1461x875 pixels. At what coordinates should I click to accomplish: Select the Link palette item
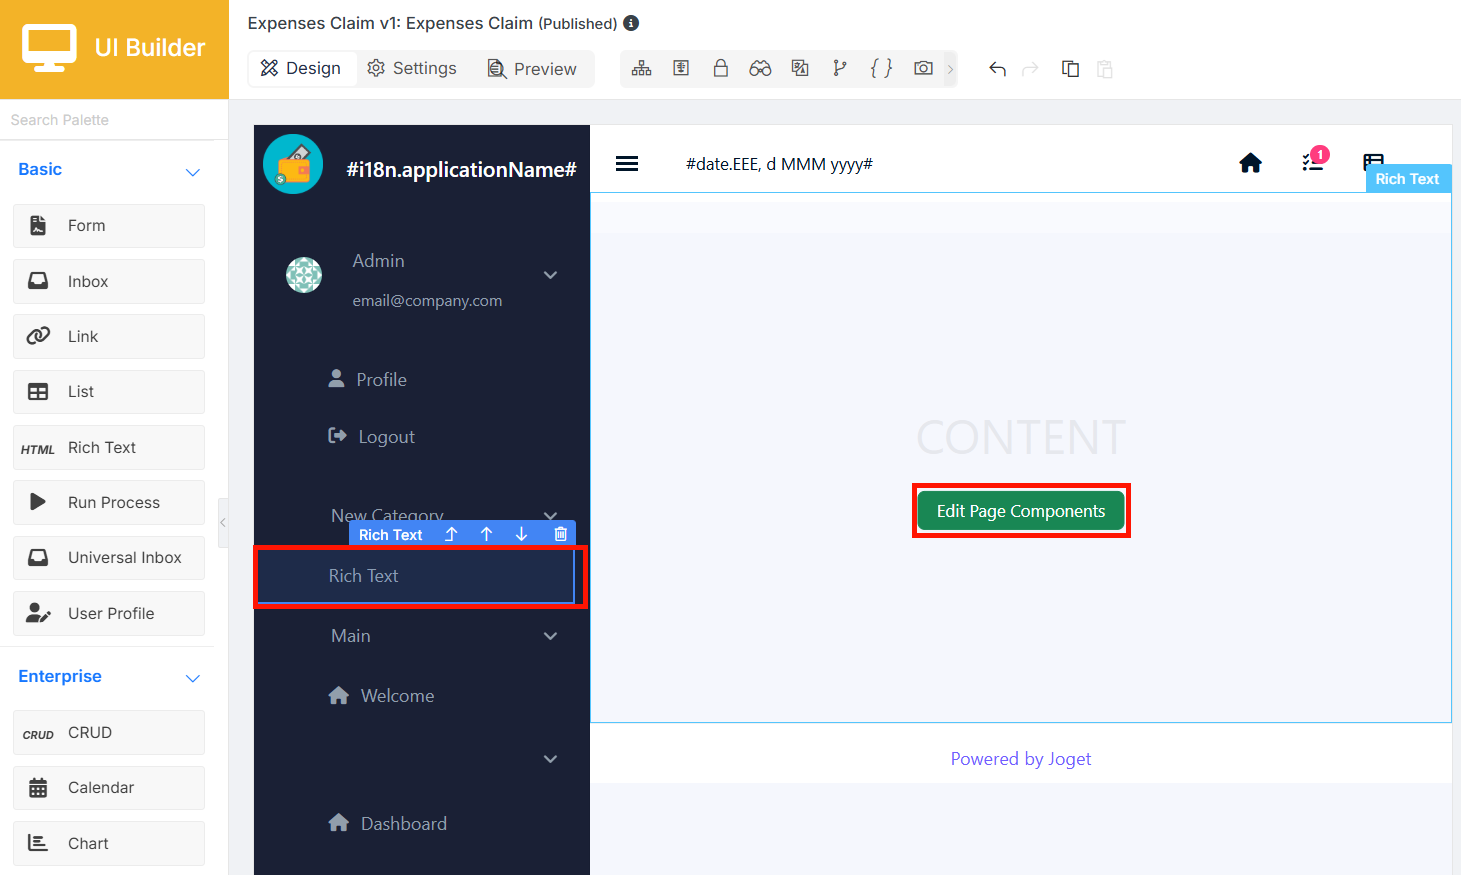coord(109,336)
